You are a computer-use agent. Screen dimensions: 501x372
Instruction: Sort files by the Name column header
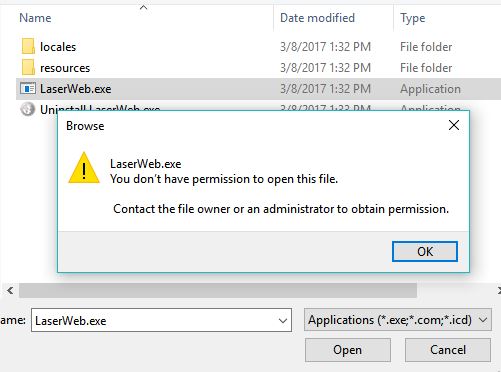tap(35, 18)
